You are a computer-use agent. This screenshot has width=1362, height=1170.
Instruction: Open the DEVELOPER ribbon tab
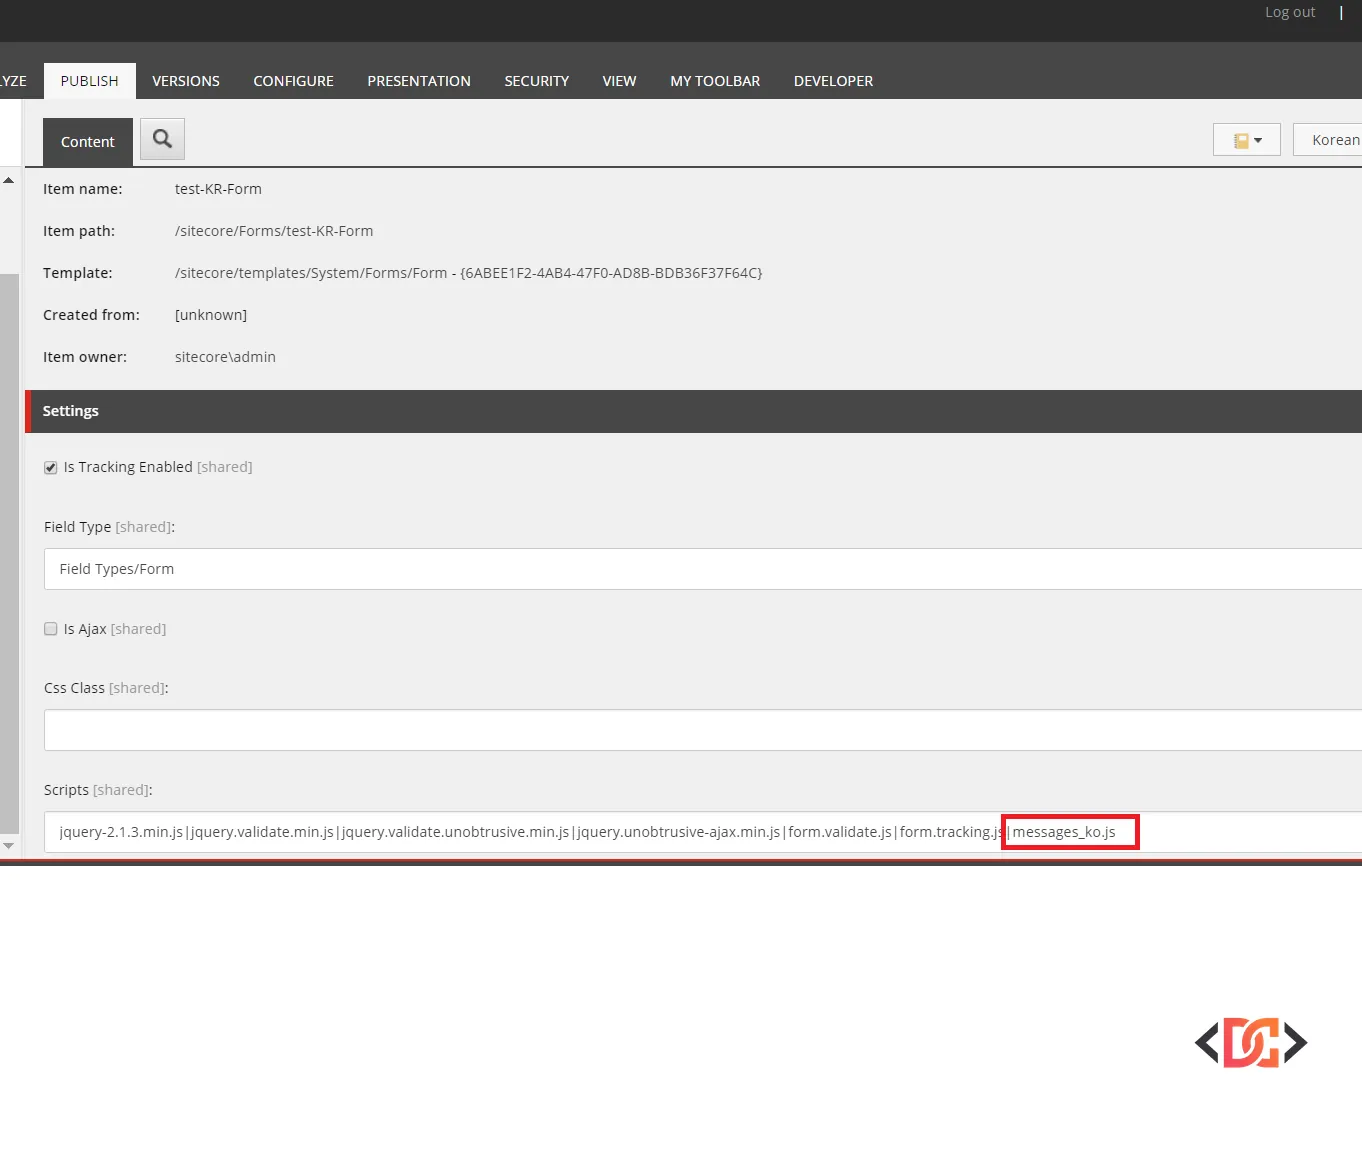tap(833, 80)
